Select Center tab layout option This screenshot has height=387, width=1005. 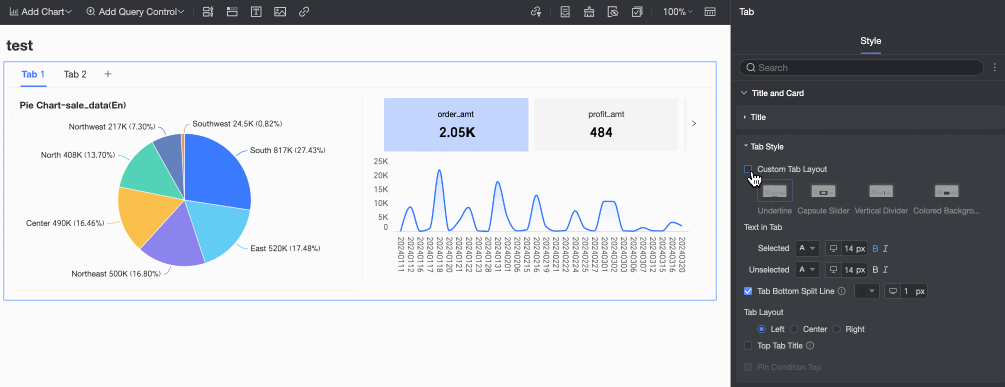pyautogui.click(x=794, y=329)
